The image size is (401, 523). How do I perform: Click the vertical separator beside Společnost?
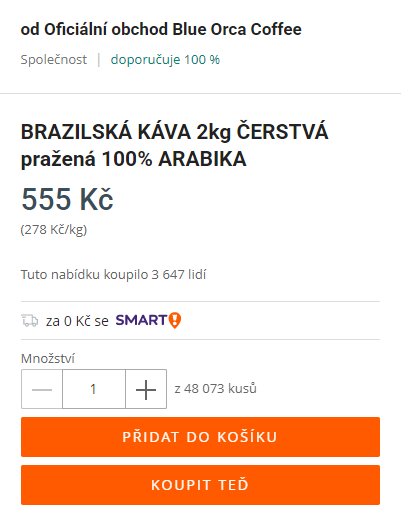(x=99, y=60)
